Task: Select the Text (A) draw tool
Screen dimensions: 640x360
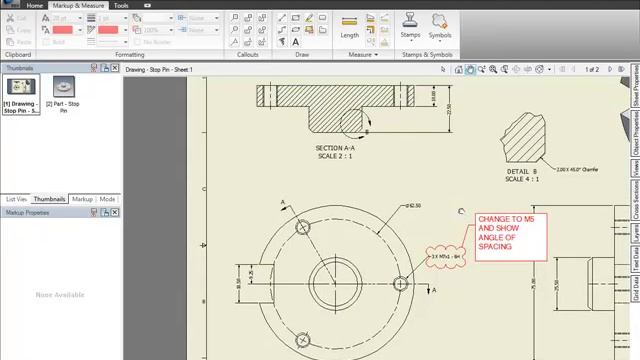Action: pyautogui.click(x=296, y=42)
